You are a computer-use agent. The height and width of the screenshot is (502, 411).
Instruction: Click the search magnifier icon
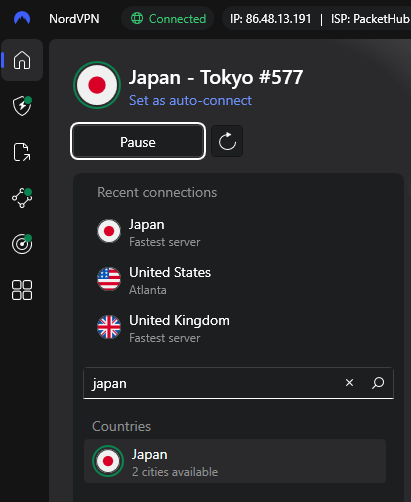378,383
